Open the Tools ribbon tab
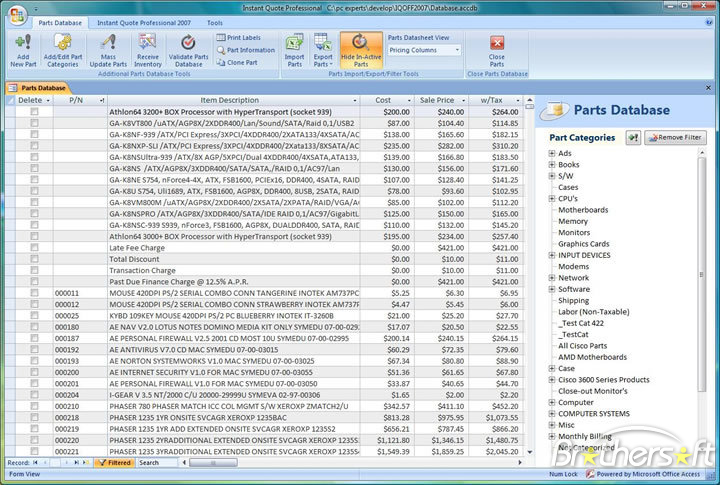 (x=214, y=23)
